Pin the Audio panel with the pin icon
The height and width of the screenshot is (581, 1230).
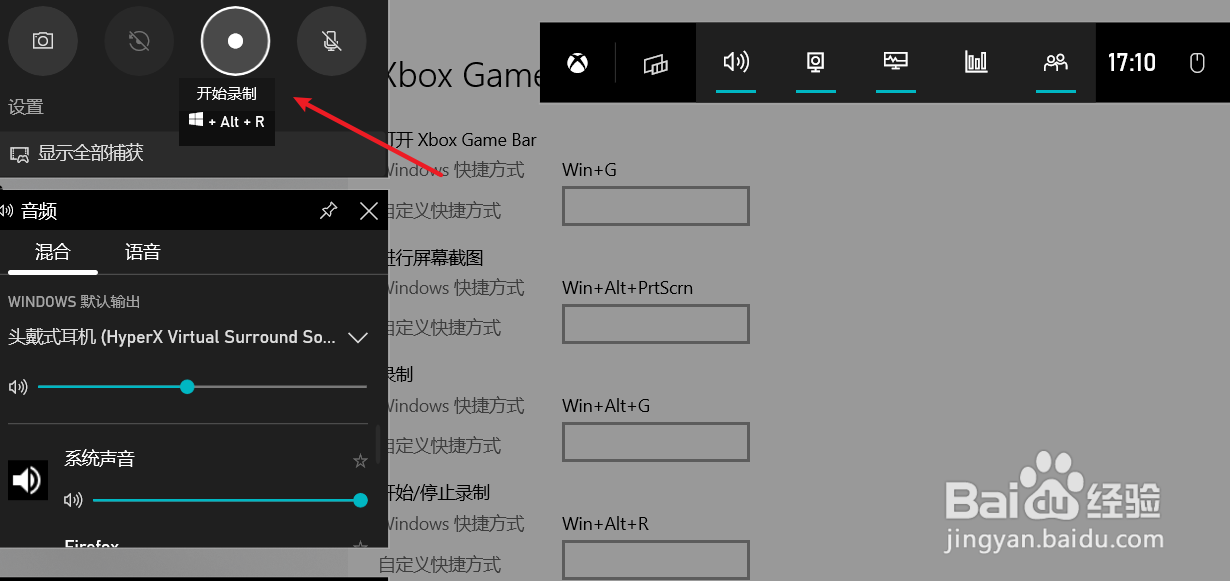point(328,211)
